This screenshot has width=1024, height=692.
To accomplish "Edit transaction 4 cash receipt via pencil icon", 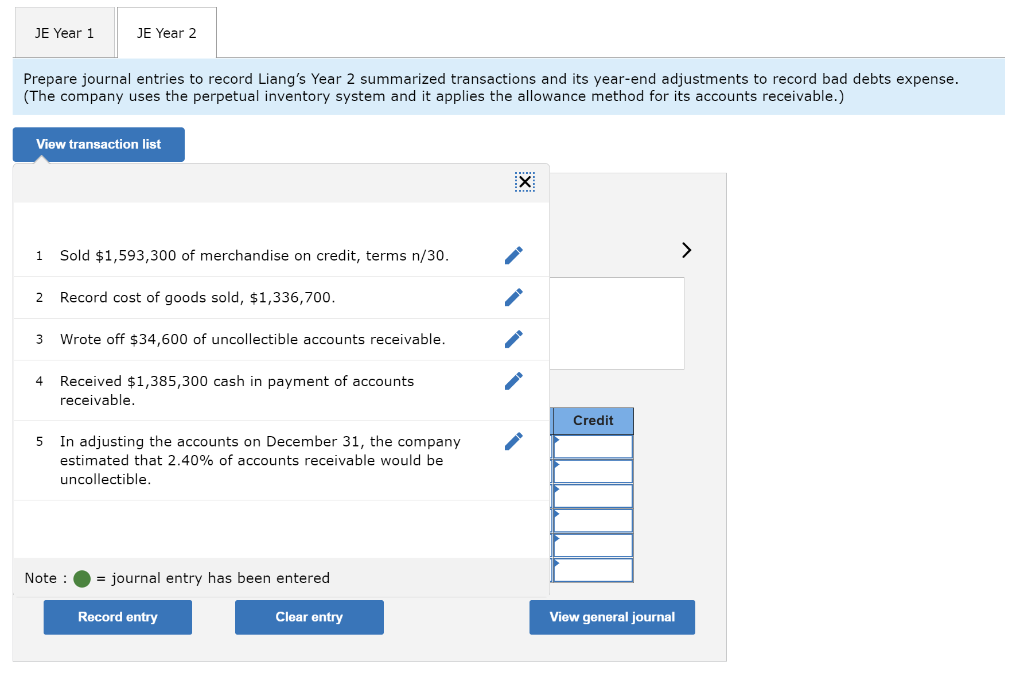I will (x=513, y=381).
